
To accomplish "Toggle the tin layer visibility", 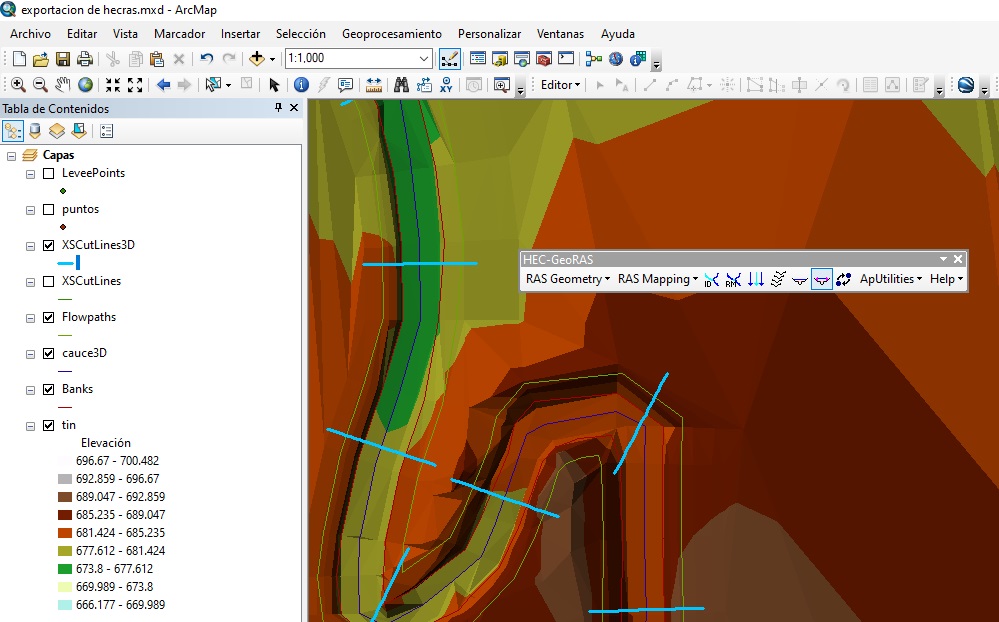I will tap(48, 426).
